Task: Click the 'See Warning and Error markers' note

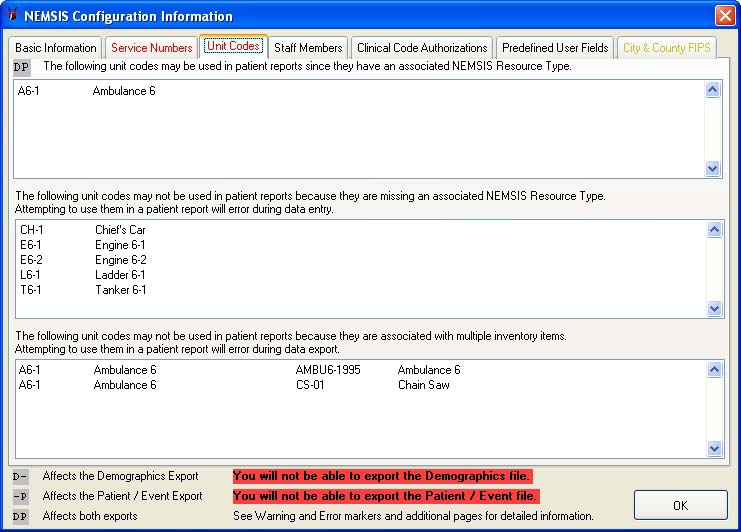Action: (413, 516)
